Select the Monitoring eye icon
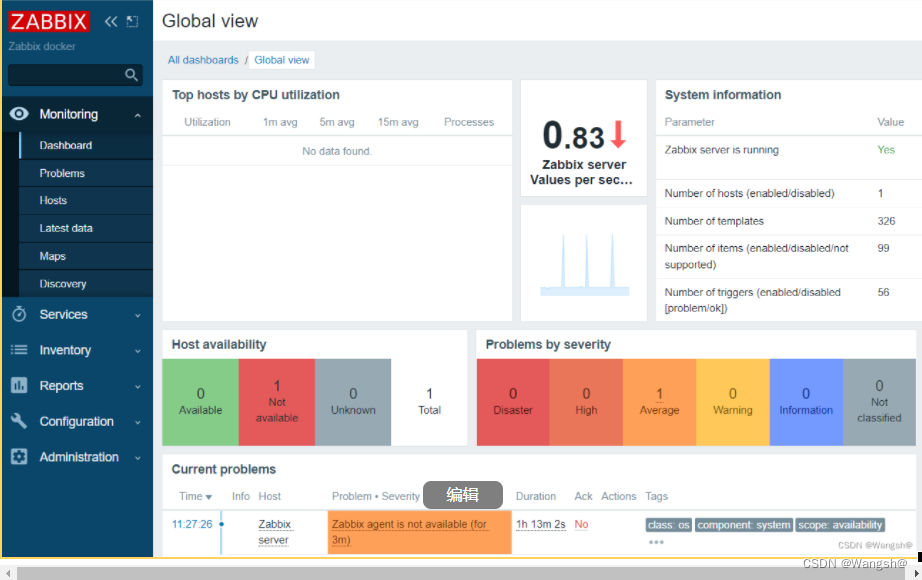 click(x=21, y=113)
